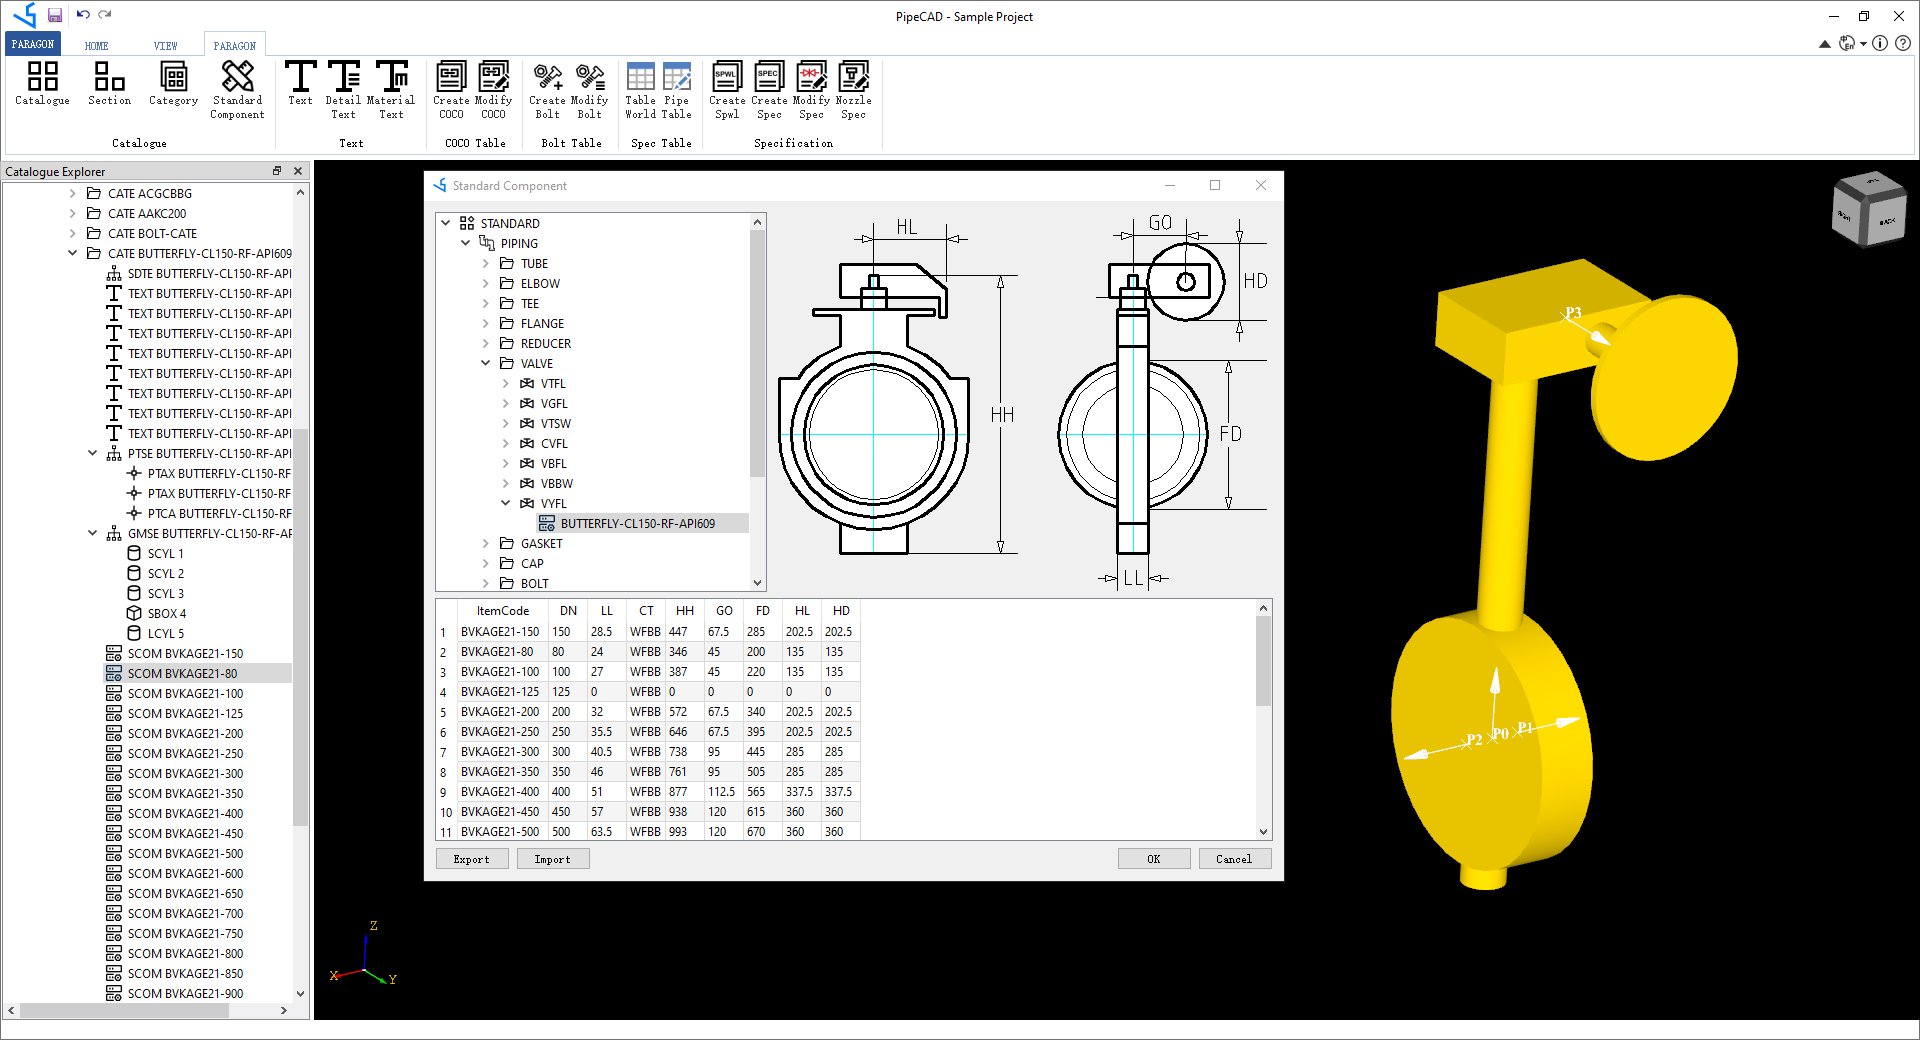The height and width of the screenshot is (1040, 1920).
Task: Select the Create Spwl specification tool
Action: pos(727,90)
